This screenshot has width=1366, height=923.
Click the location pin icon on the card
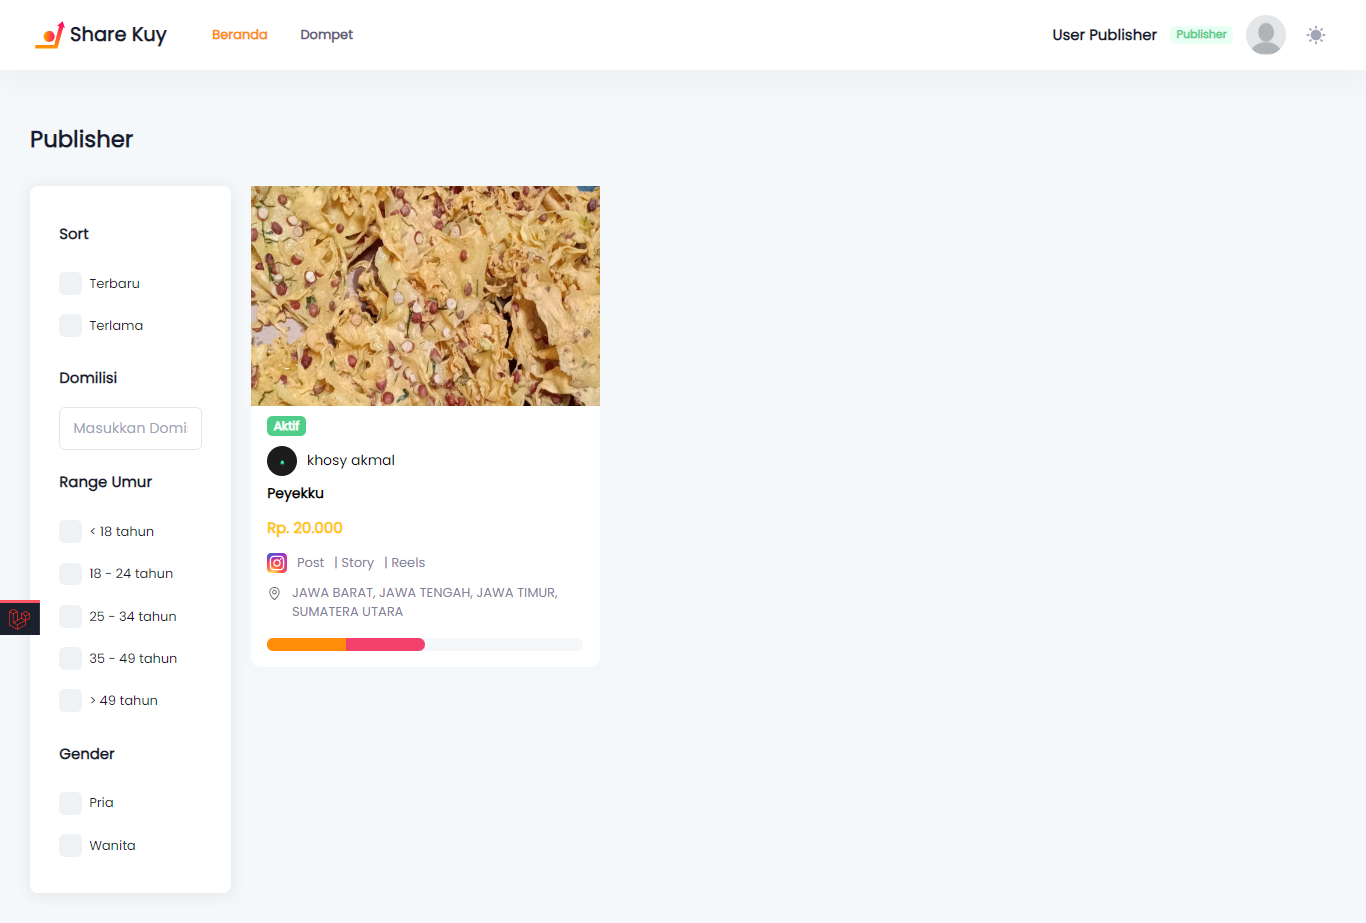pos(274,593)
